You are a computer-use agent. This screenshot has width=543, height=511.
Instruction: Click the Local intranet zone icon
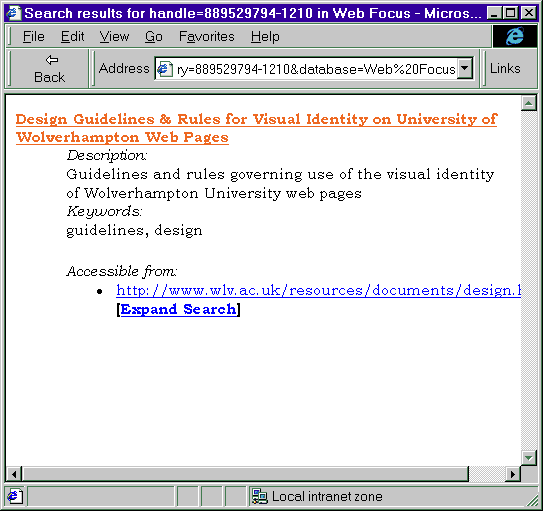259,496
